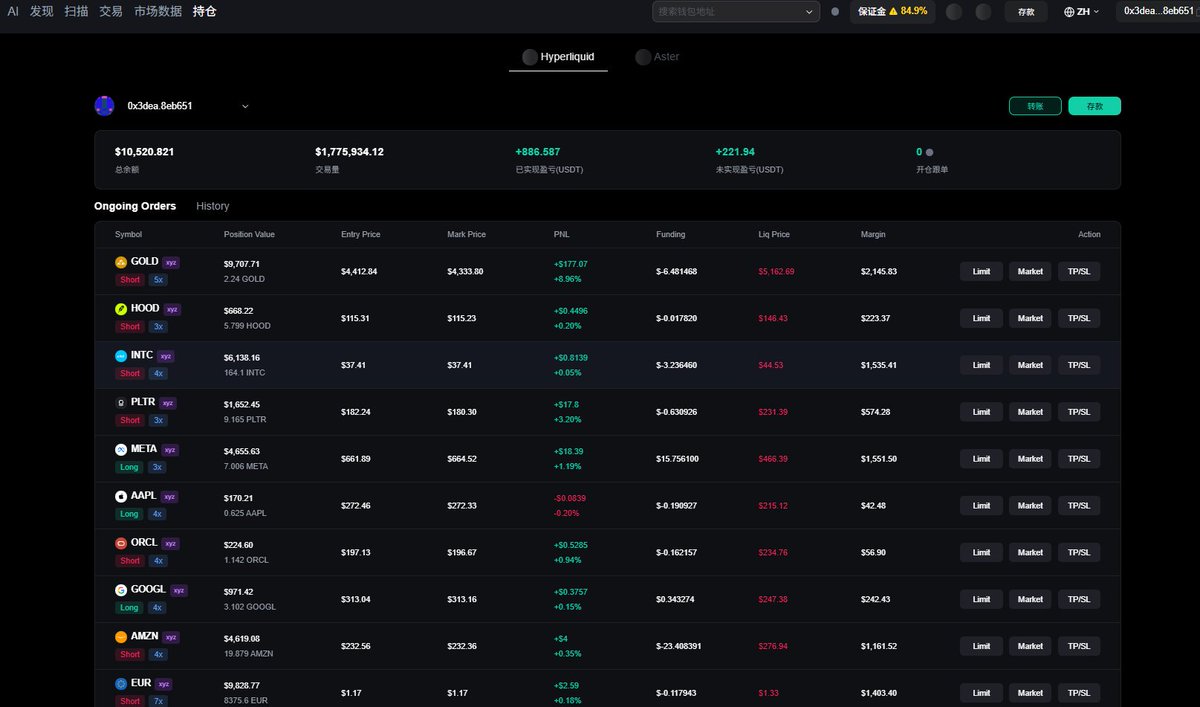1200x707 pixels.
Task: Click the AAPL token icon
Action: [x=121, y=496]
